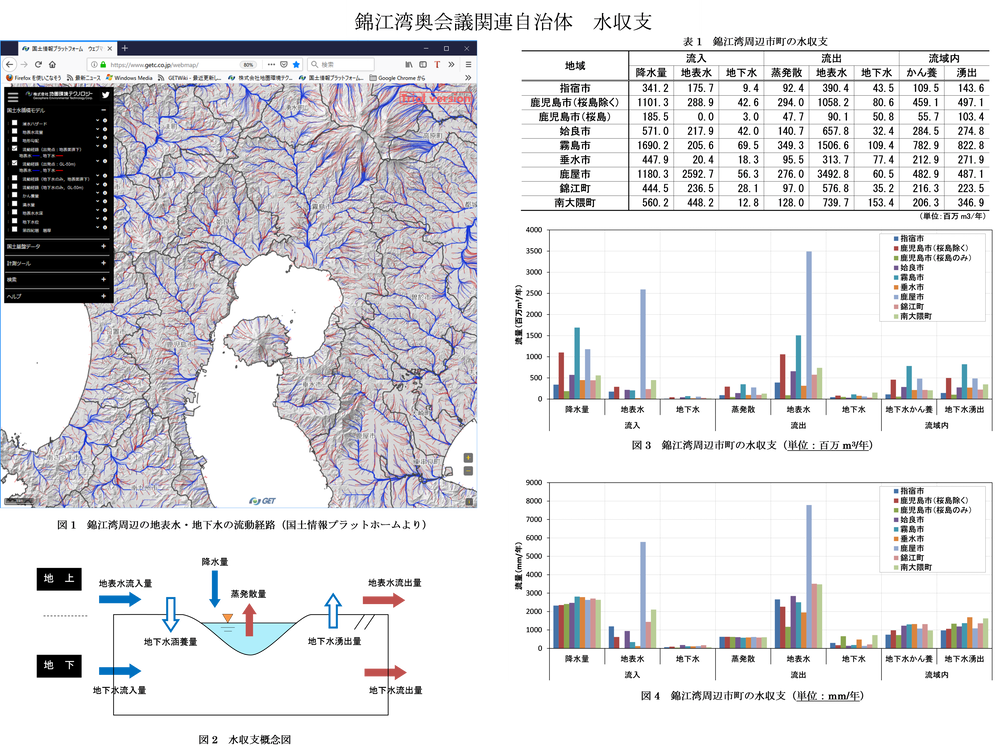Image resolution: width=1000 pixels, height=748 pixels.
Task: Expand the 国土基盤データ section
Action: tap(103, 246)
